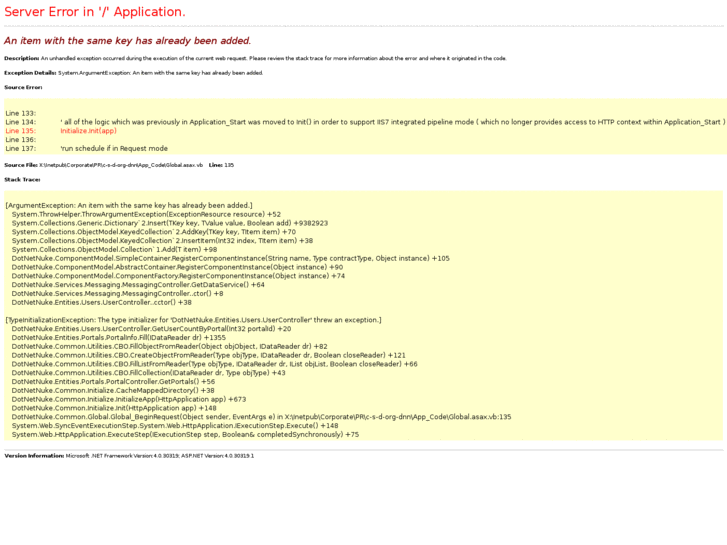Click the 'CBO.FillListFromReader' +66 stack line

pyautogui.click(x=215, y=364)
